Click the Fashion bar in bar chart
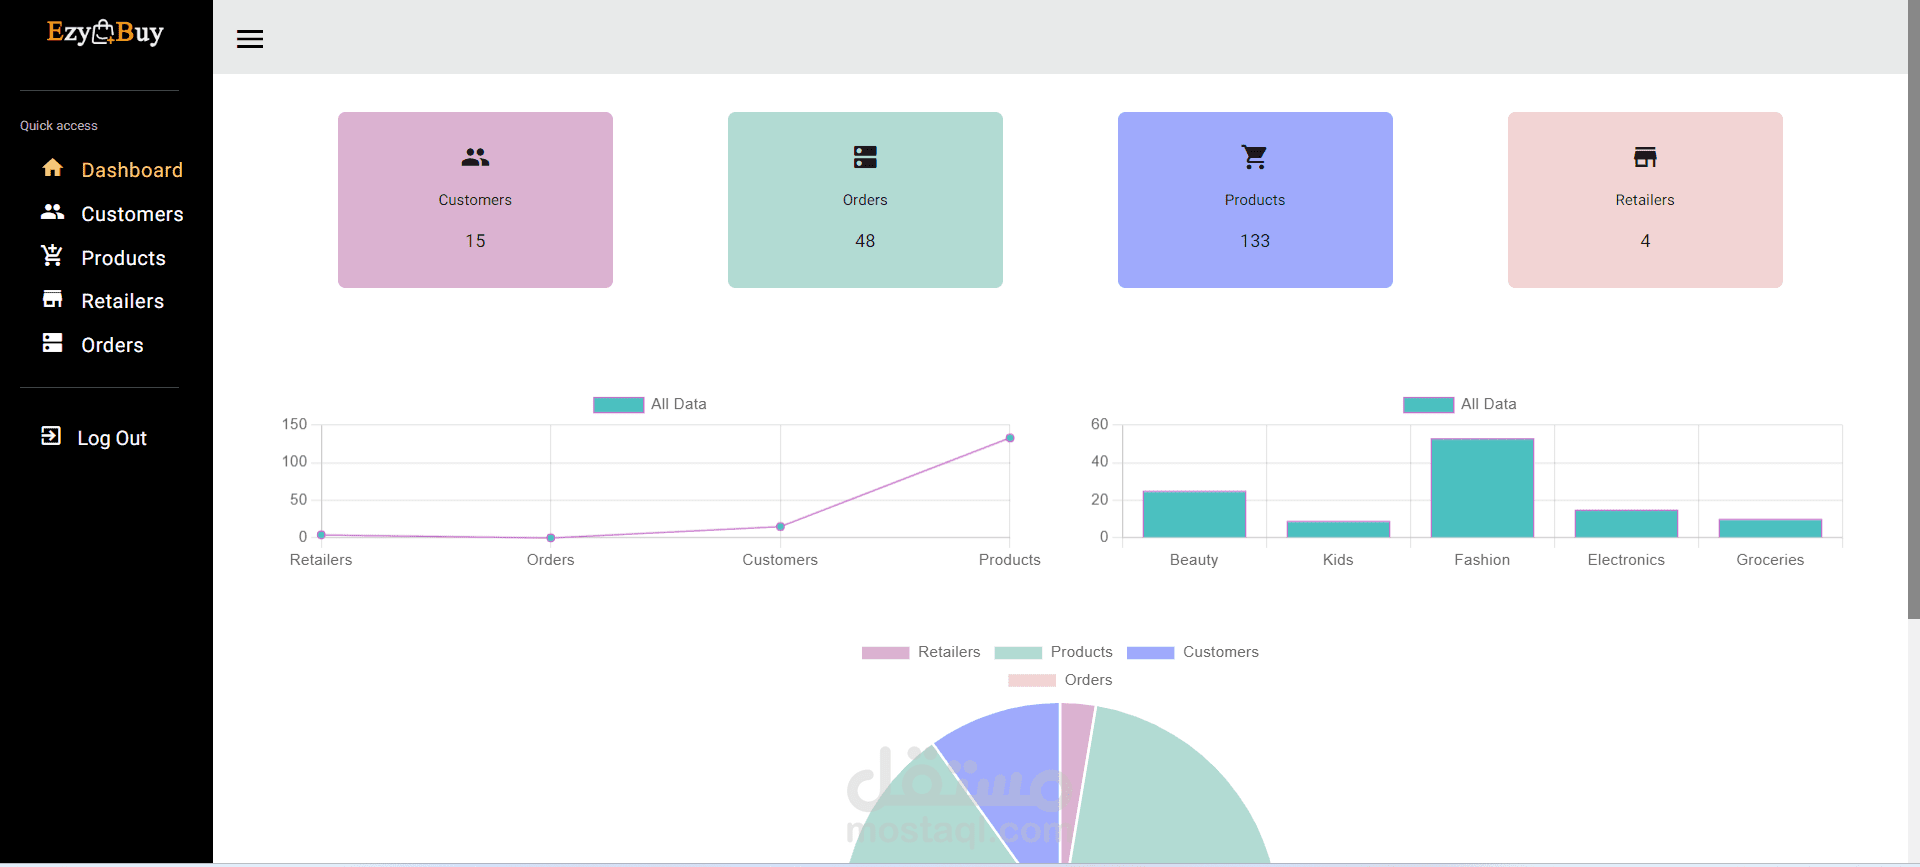 pyautogui.click(x=1482, y=488)
